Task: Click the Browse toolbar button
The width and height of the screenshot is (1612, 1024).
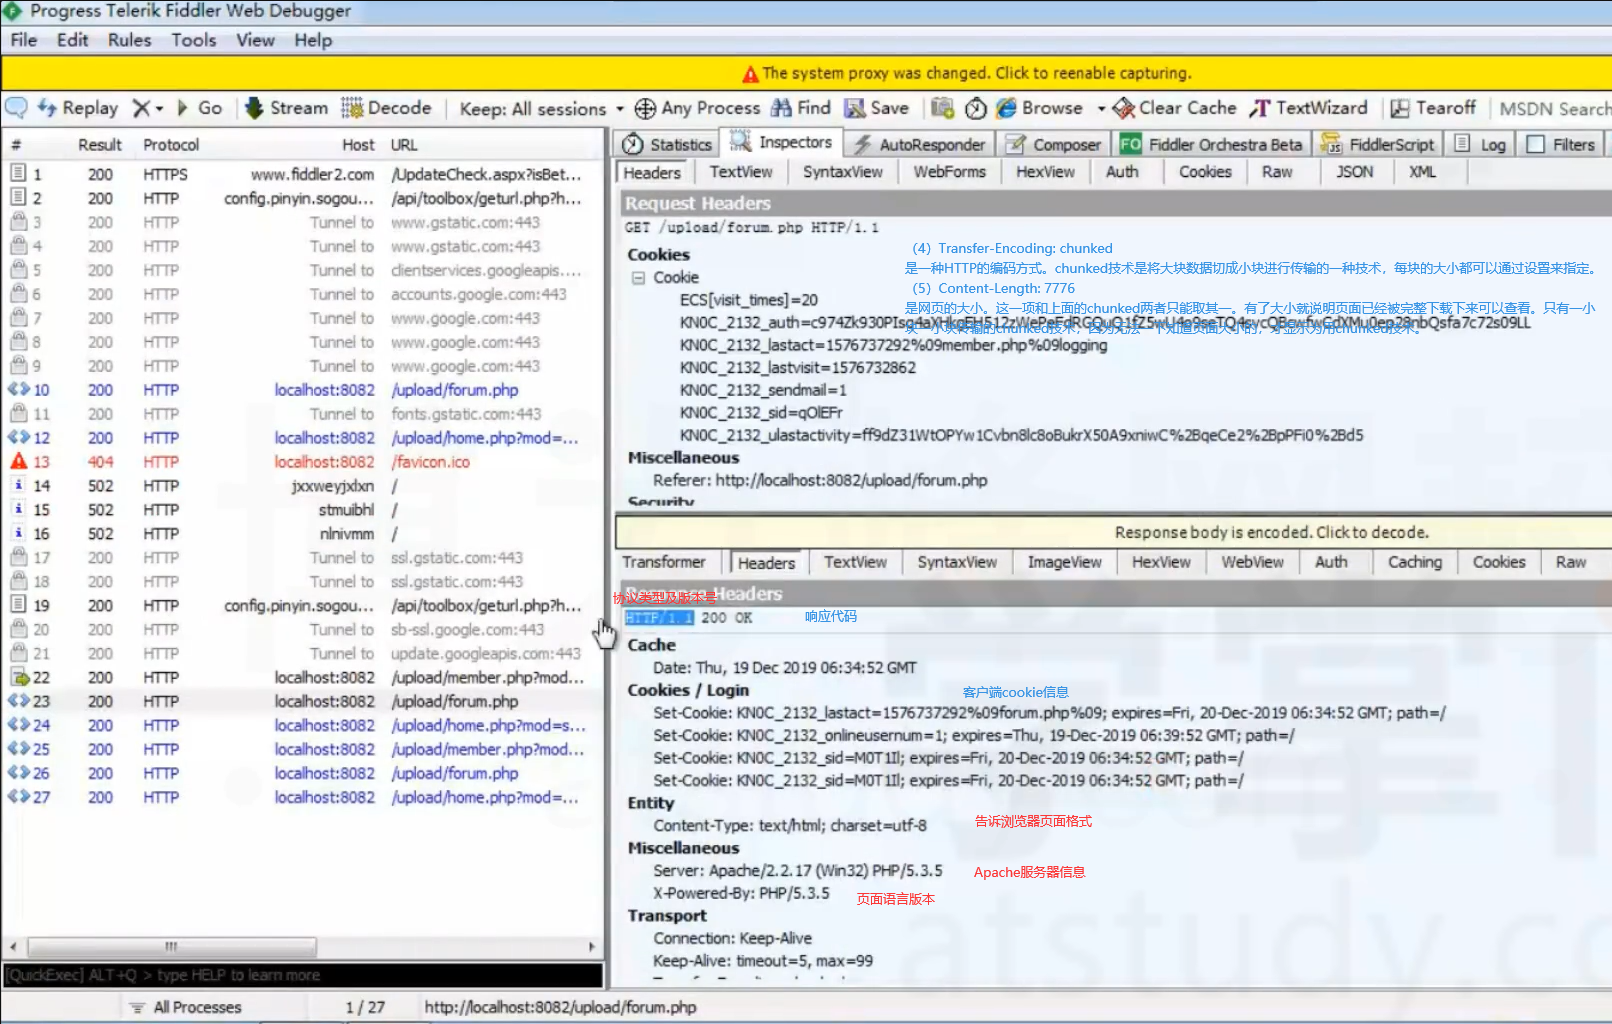Action: tap(1040, 108)
